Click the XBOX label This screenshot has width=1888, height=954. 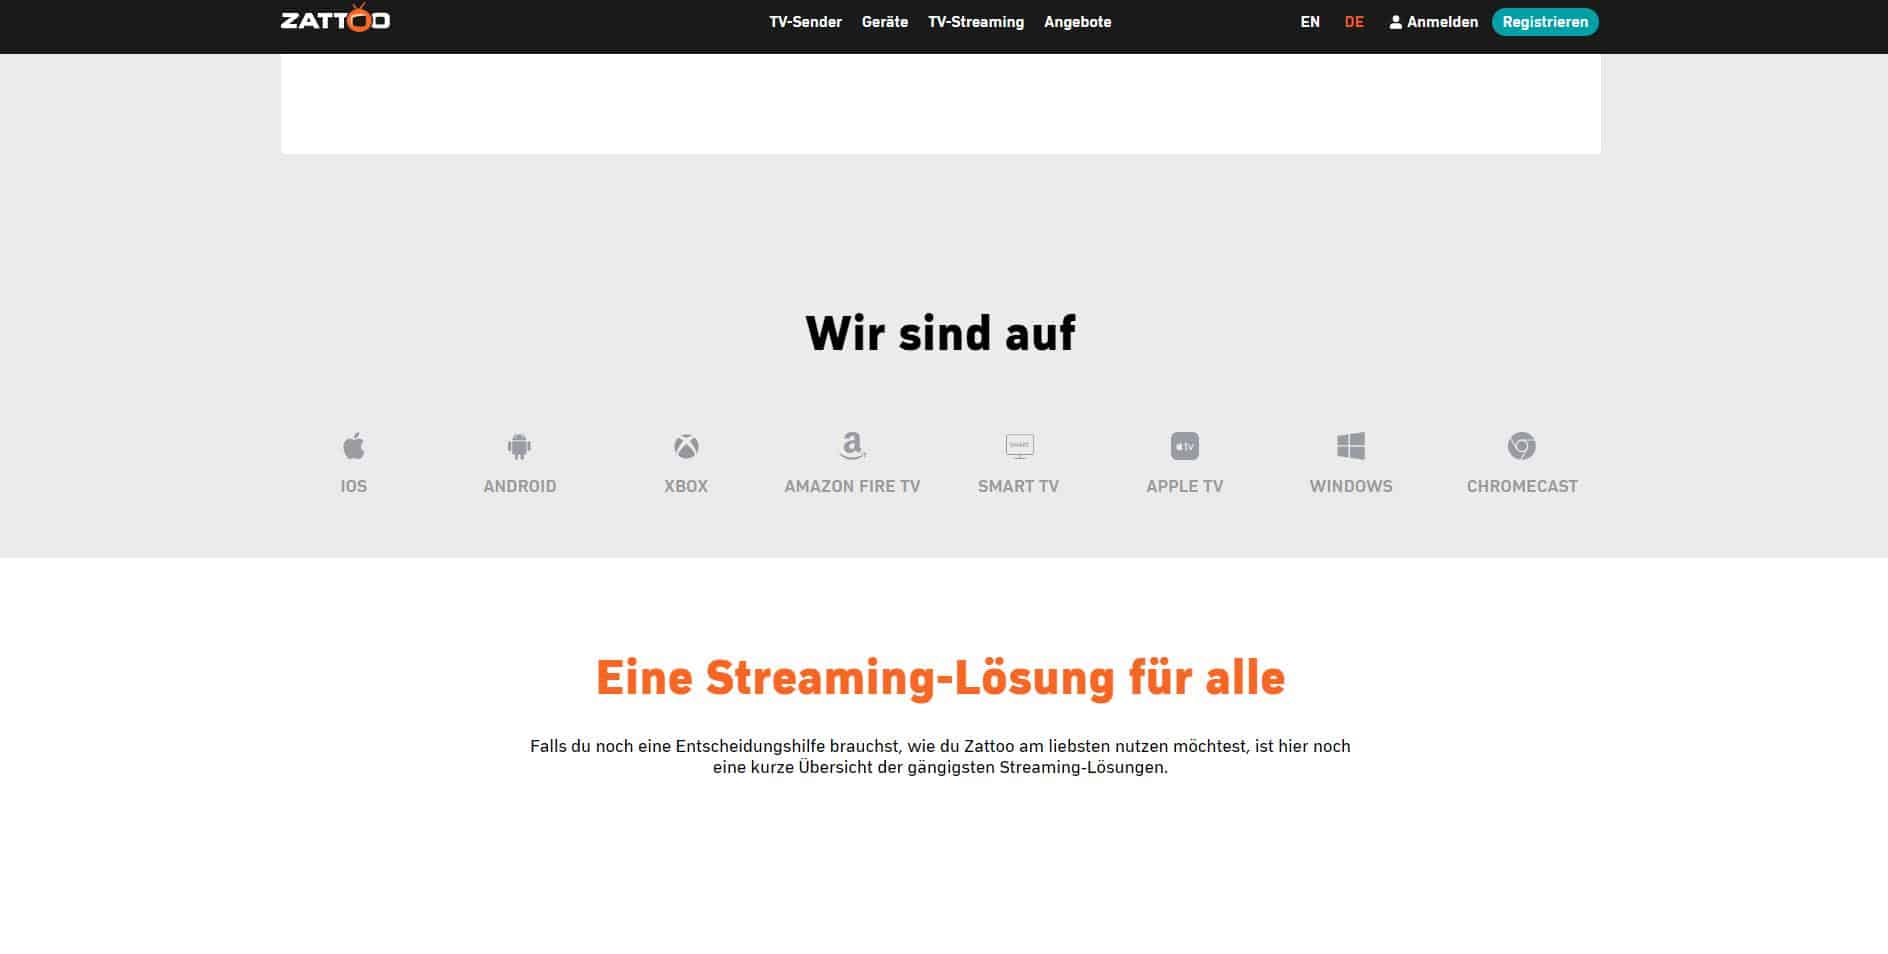tap(686, 486)
